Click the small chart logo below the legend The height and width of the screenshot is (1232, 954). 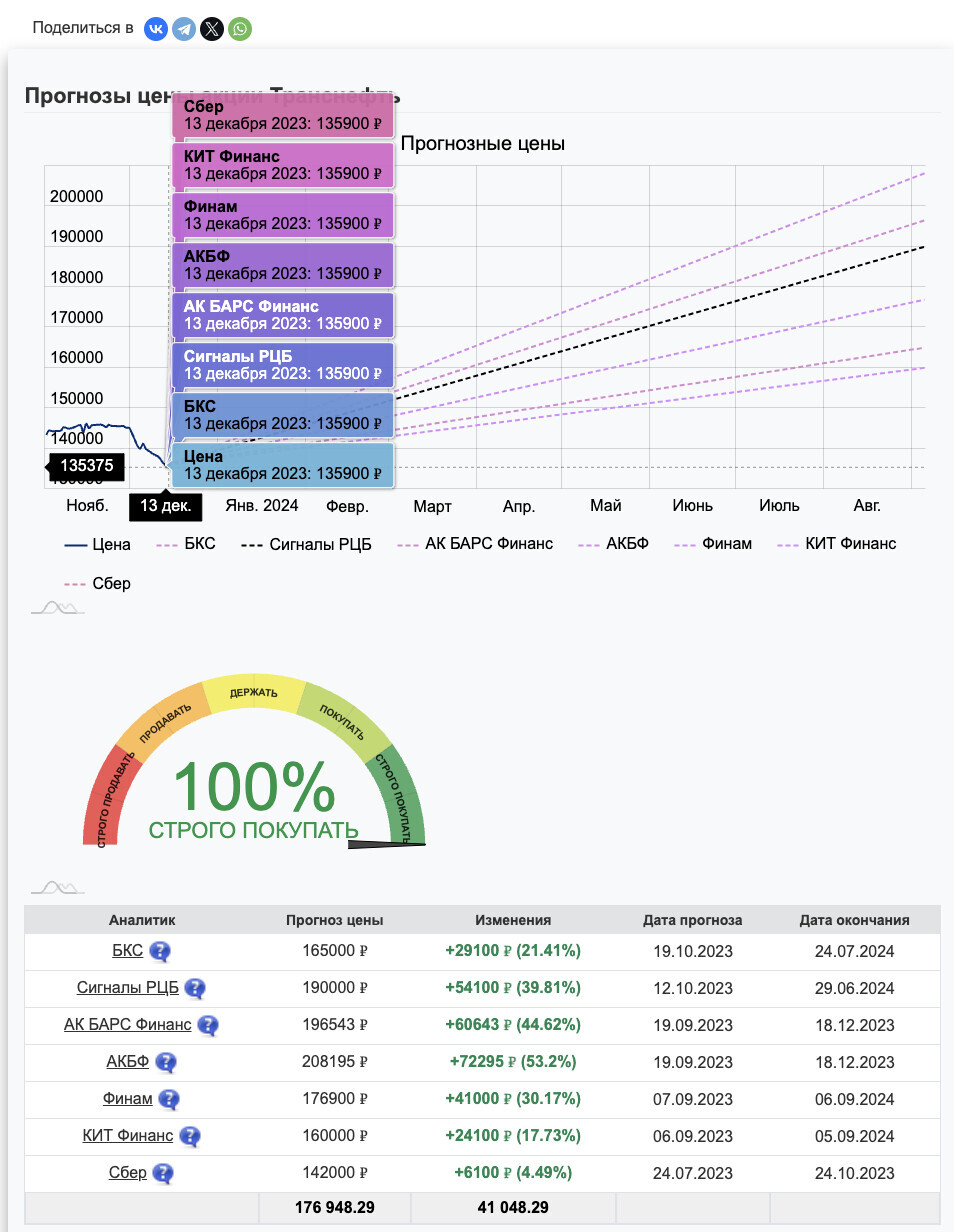tap(57, 608)
